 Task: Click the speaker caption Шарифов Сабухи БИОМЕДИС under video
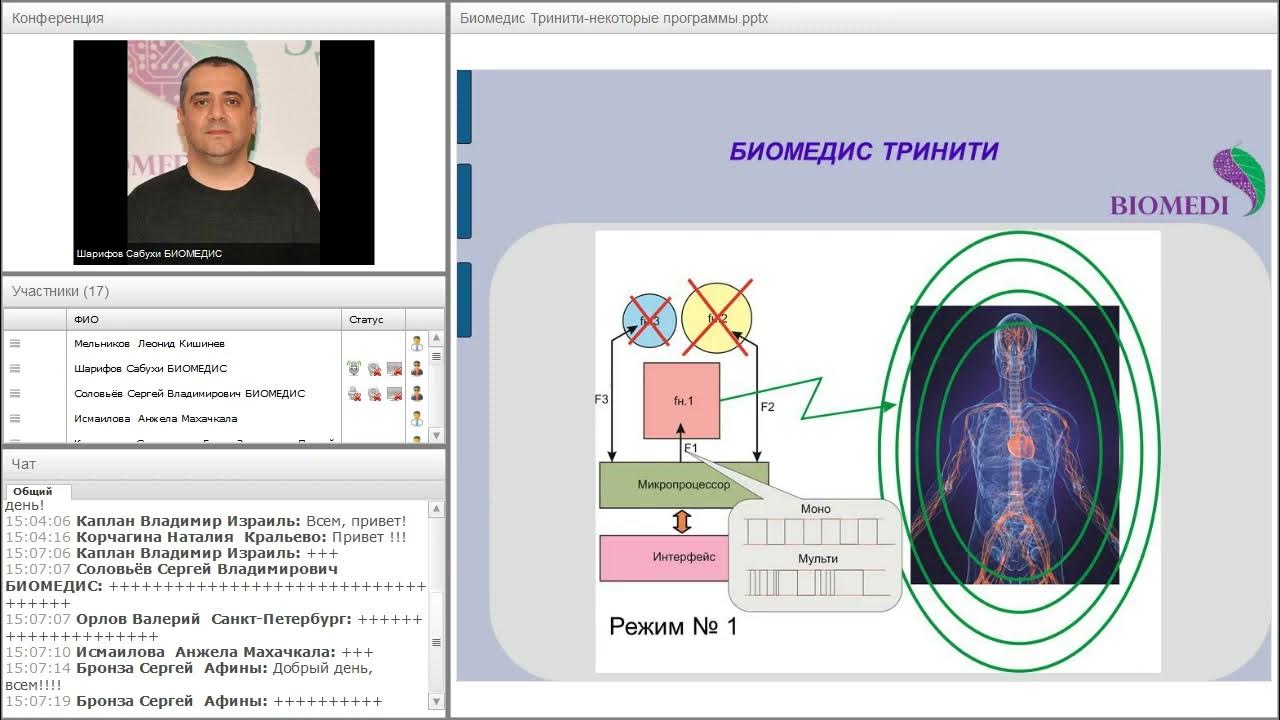coord(149,254)
